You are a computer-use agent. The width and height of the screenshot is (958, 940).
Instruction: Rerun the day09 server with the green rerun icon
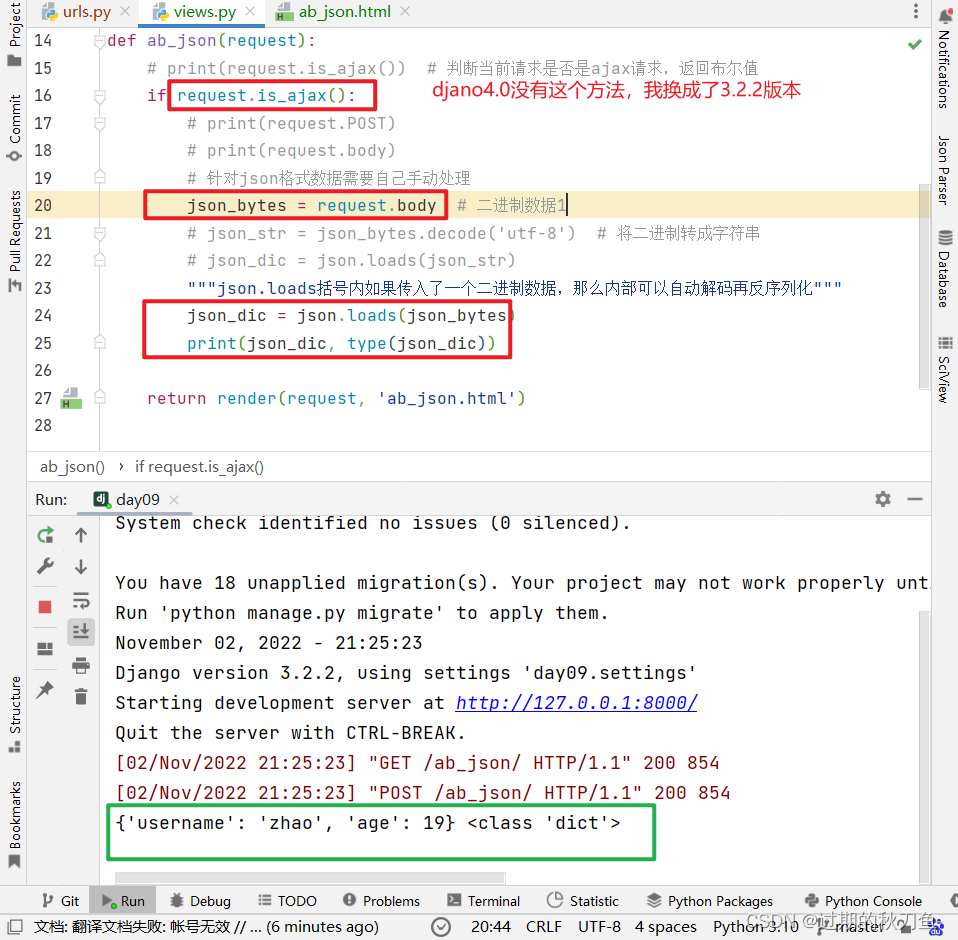[45, 536]
